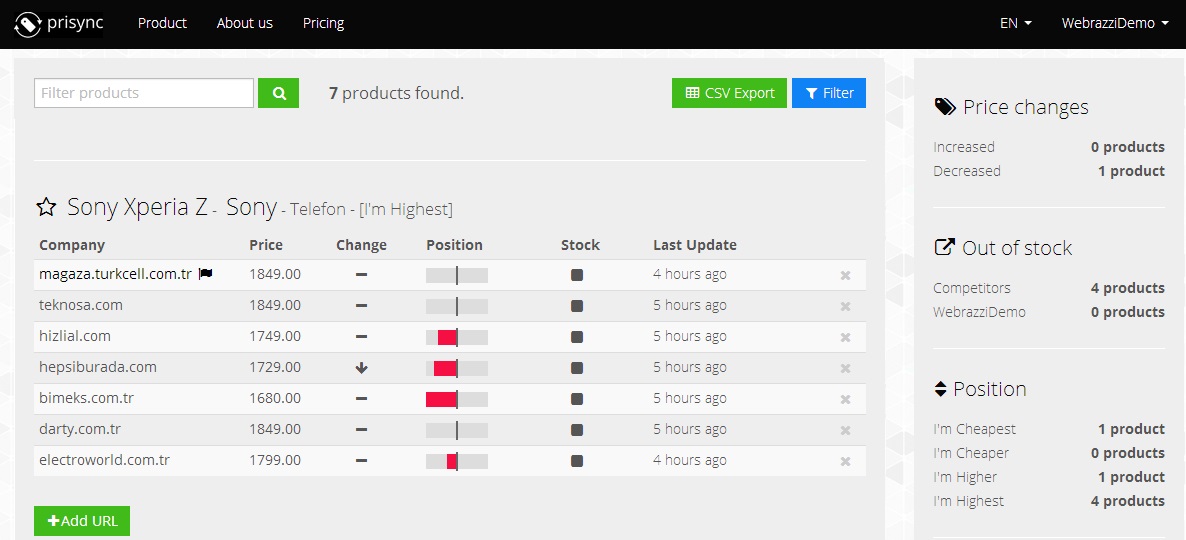1186x540 pixels.
Task: Click the position bar for bimeks.com.tr
Action: point(456,399)
